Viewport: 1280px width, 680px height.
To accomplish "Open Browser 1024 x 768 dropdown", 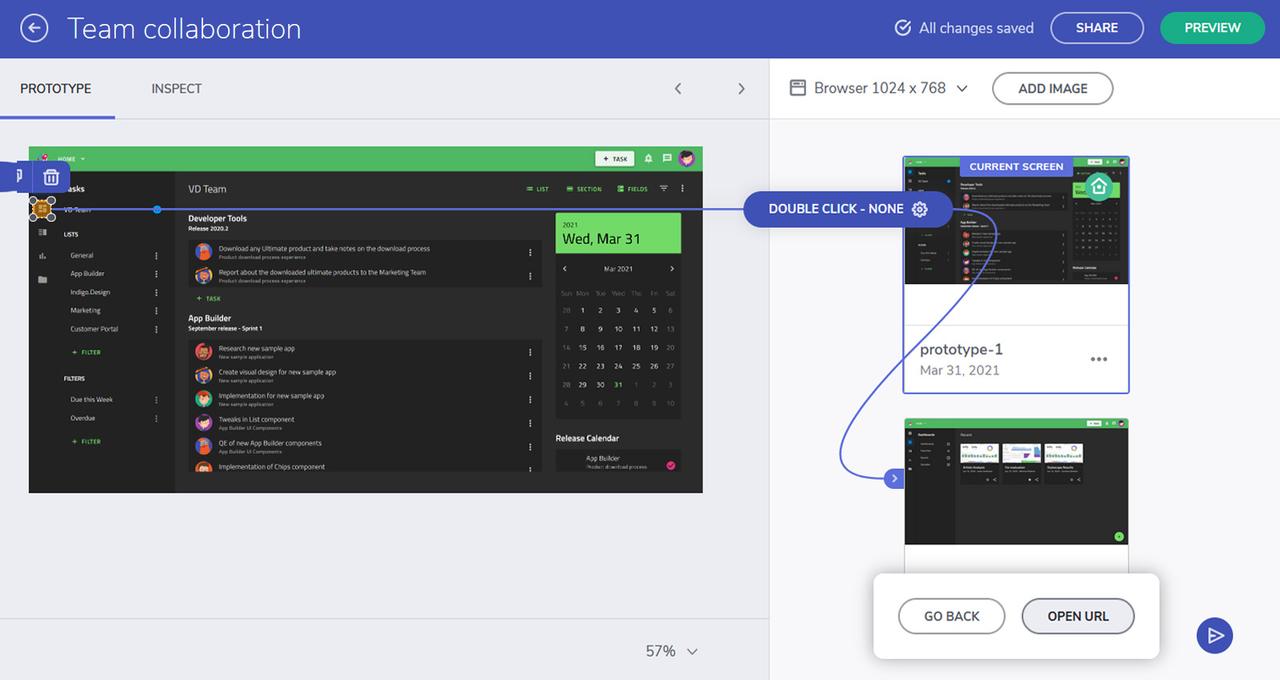I will point(879,88).
